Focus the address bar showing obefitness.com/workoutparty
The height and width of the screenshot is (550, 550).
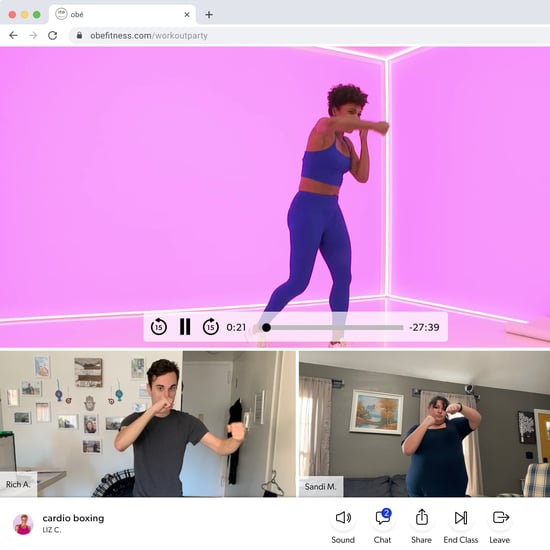tap(309, 35)
